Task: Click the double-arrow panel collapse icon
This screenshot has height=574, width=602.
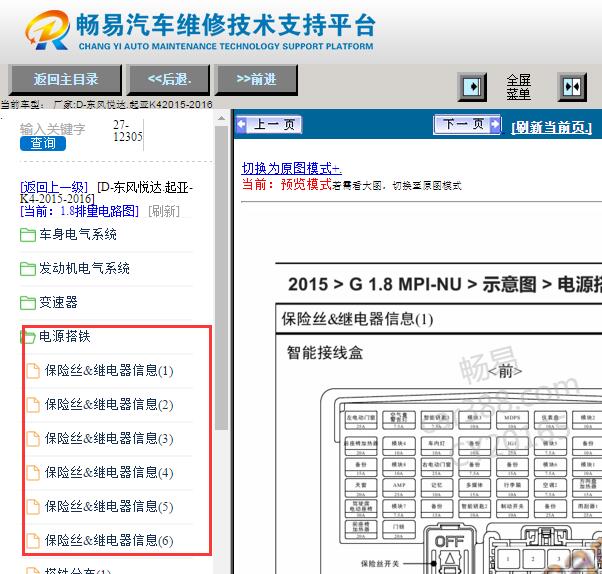Action: coord(572,87)
